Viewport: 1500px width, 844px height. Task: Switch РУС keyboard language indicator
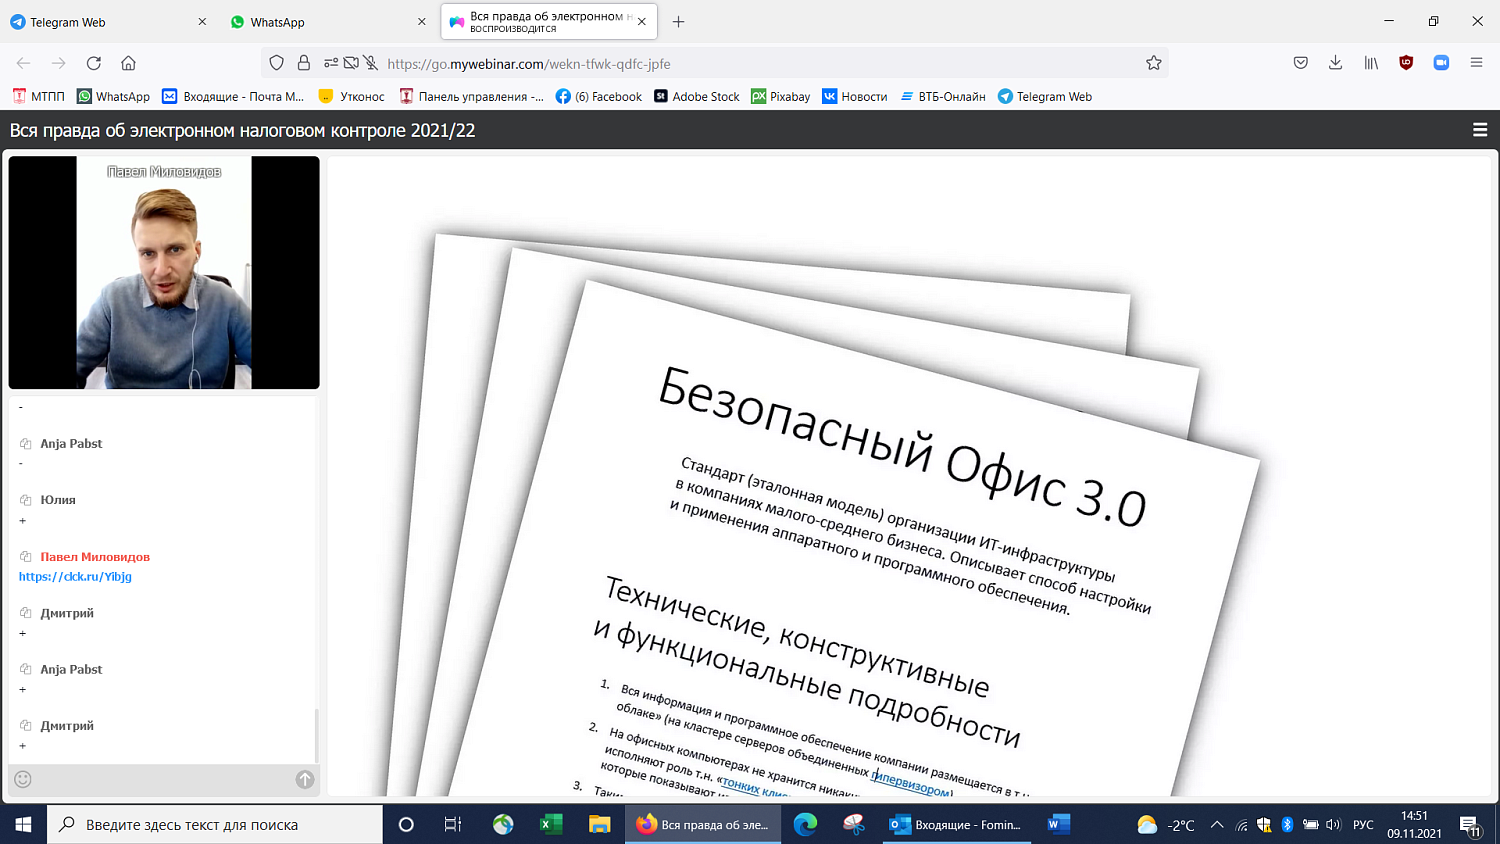tap(1363, 825)
